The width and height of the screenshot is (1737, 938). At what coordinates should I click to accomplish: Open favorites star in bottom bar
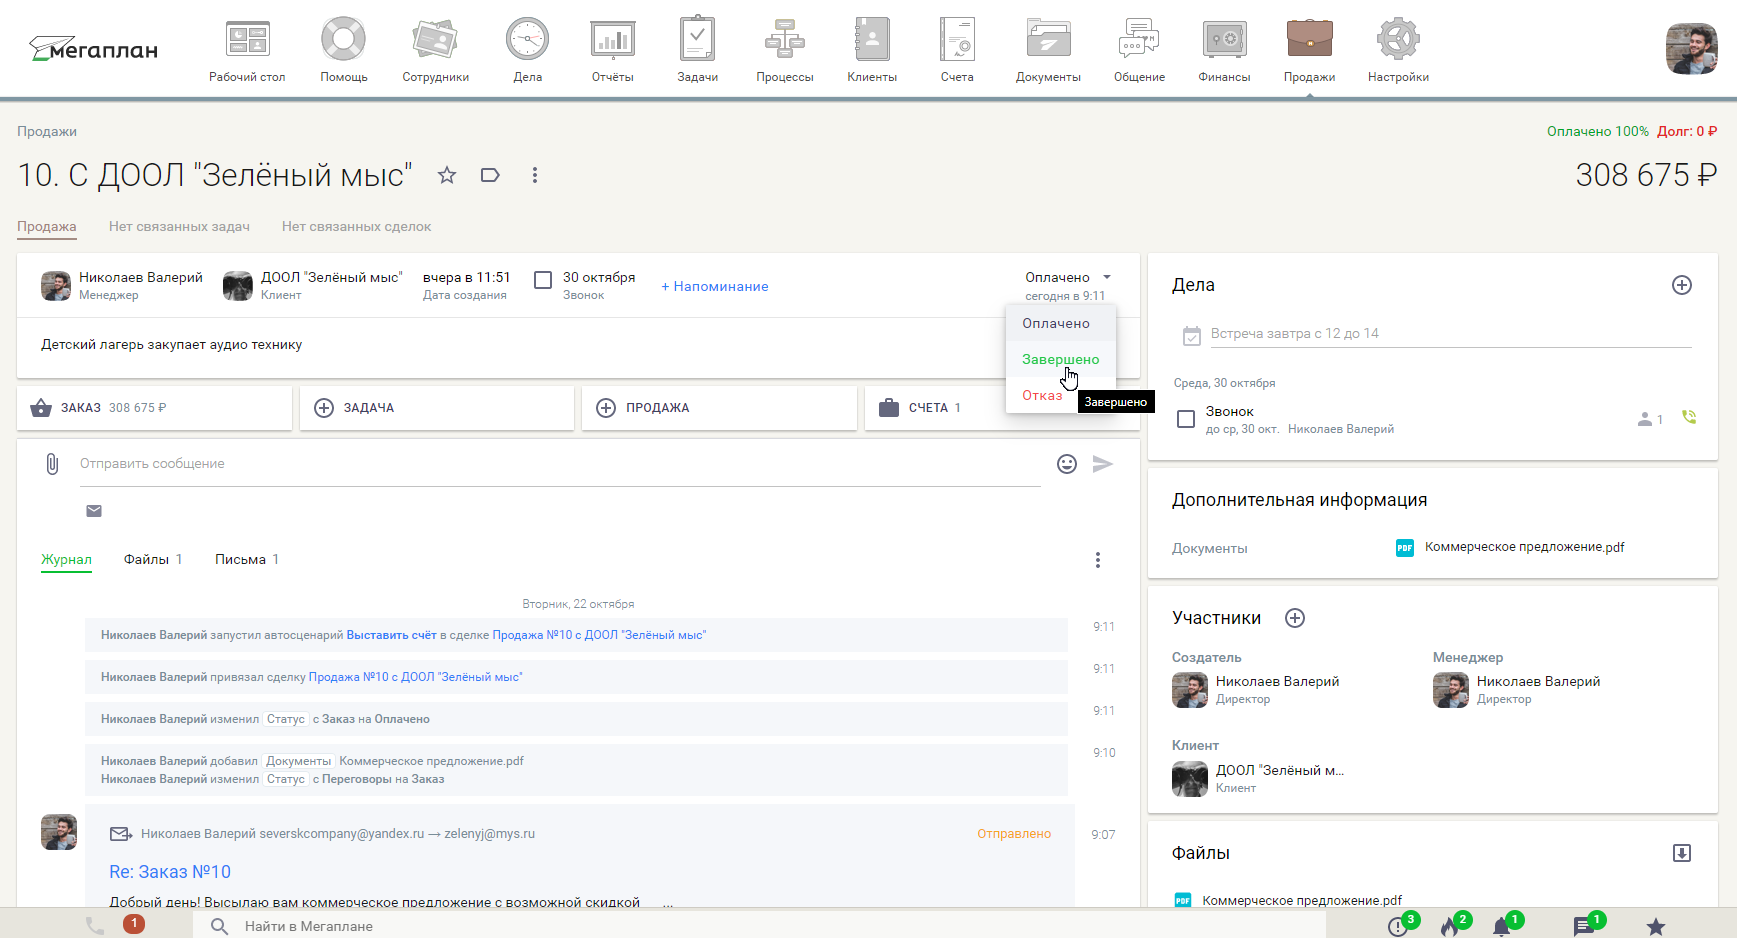tap(1656, 927)
